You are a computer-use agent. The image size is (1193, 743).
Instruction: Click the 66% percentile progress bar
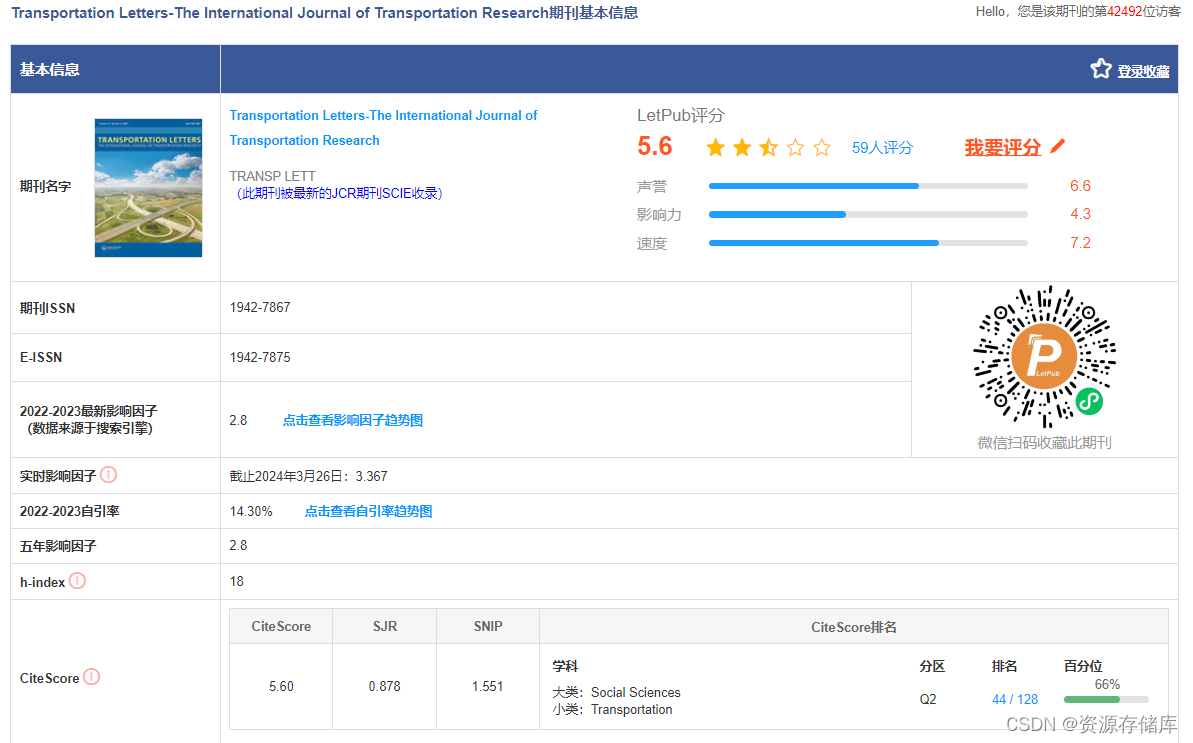pos(1106,699)
